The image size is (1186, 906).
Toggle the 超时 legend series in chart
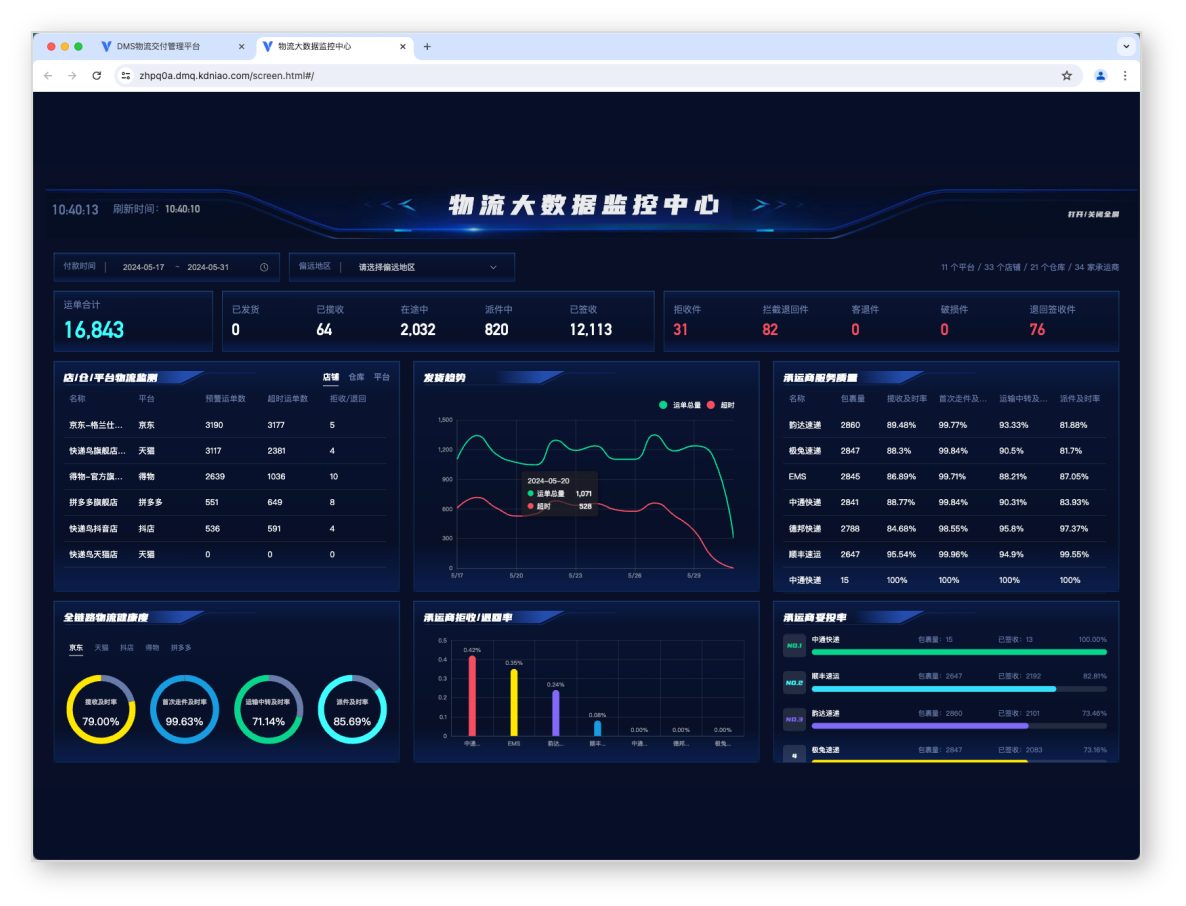[721, 405]
